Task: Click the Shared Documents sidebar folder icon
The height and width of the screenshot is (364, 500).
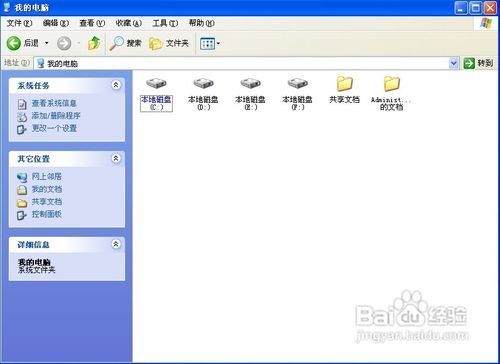Action: tap(22, 203)
